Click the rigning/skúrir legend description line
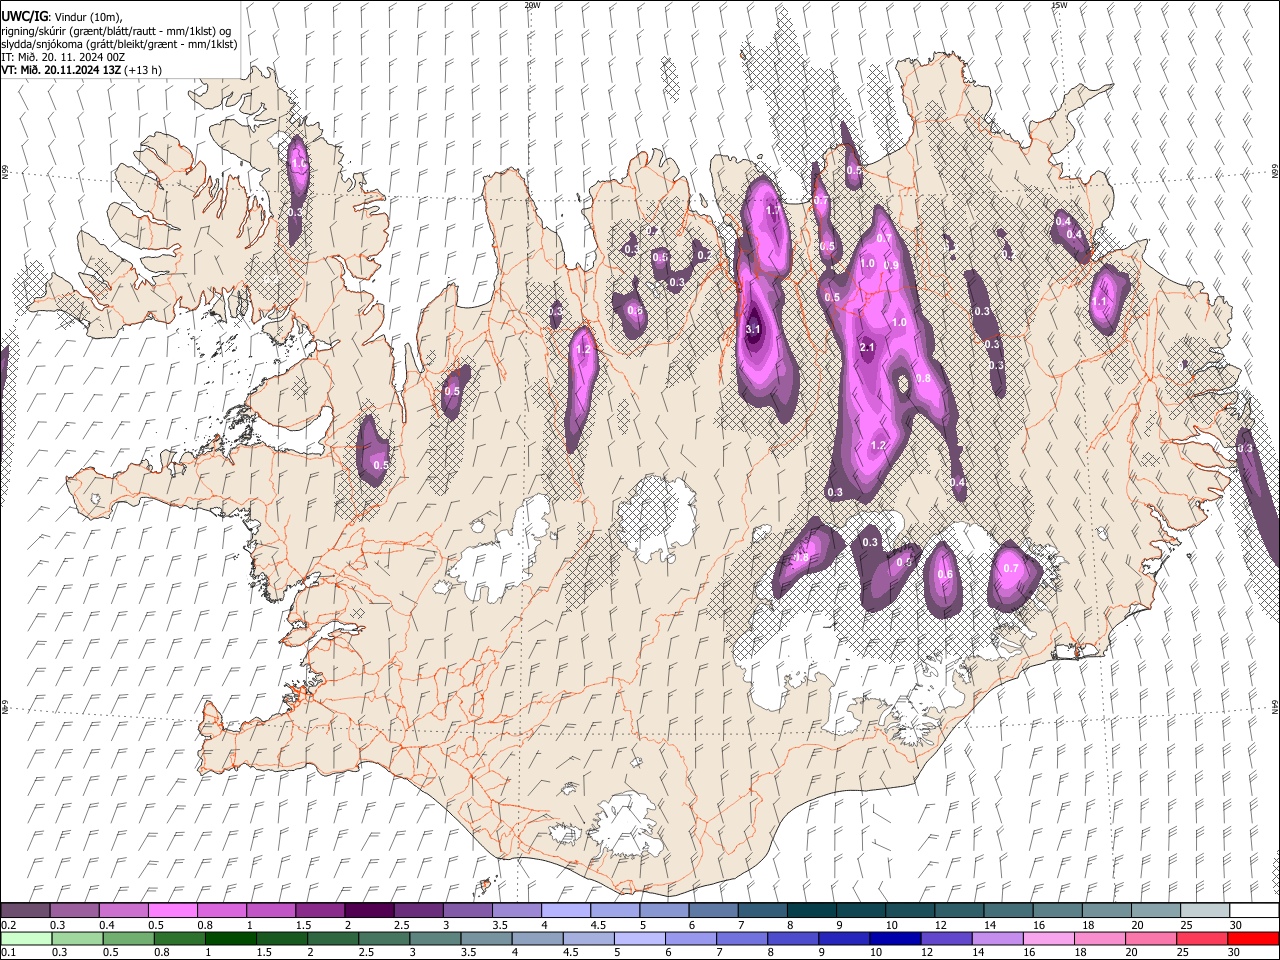This screenshot has height=960, width=1280. pyautogui.click(x=116, y=30)
